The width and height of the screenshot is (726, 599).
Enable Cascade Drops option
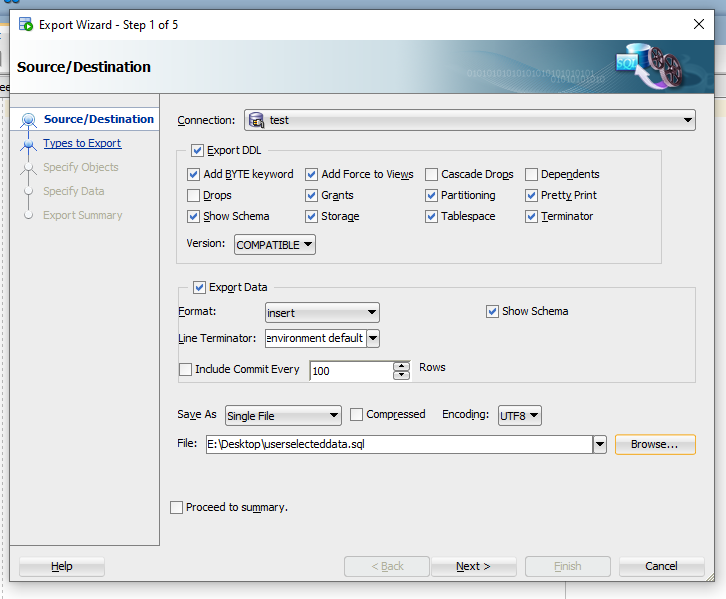pos(431,175)
